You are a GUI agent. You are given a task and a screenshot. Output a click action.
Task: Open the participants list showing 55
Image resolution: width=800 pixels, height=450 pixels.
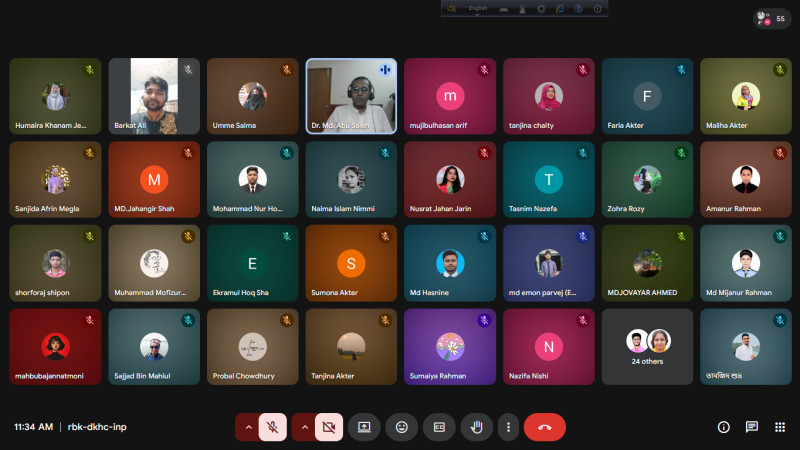[x=771, y=18]
